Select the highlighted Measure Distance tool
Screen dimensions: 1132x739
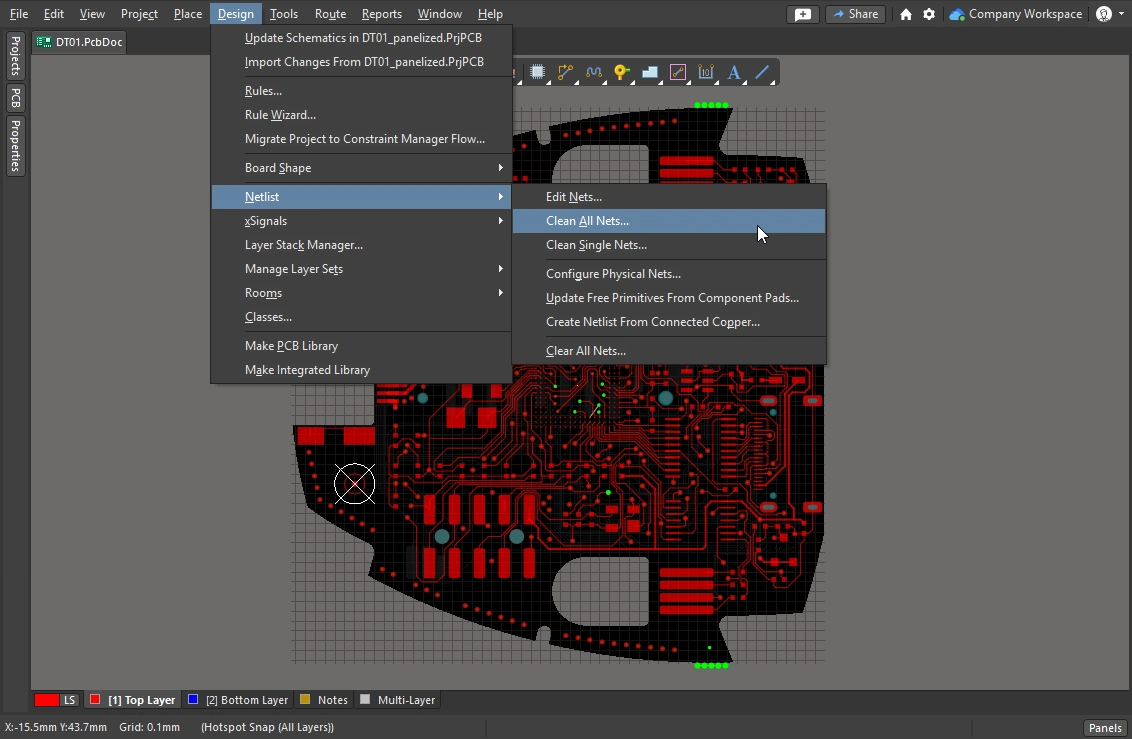click(678, 71)
